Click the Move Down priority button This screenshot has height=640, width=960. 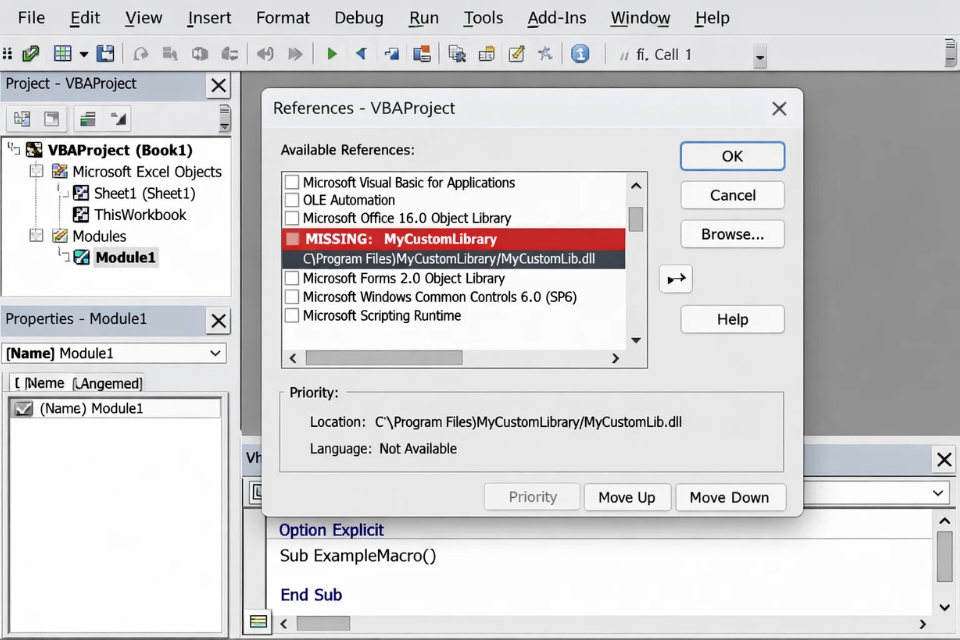coord(730,497)
